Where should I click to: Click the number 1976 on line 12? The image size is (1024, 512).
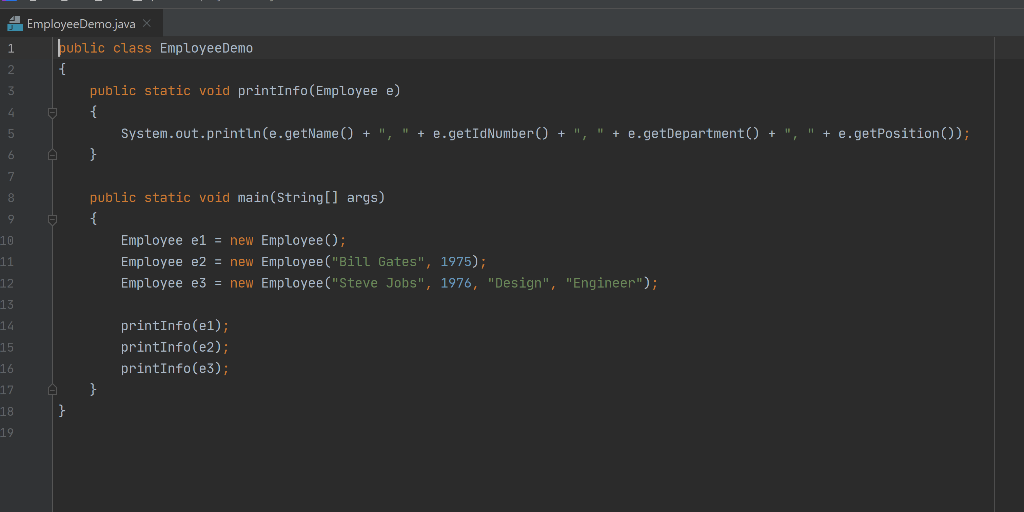456,283
